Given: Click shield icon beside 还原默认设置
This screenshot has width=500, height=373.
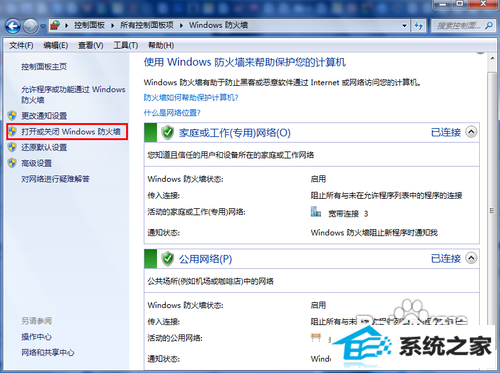Looking at the screenshot, I should (12, 147).
